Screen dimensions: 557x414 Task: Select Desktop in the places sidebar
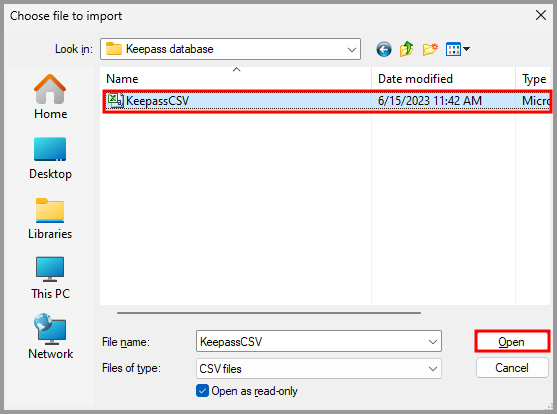click(50, 158)
